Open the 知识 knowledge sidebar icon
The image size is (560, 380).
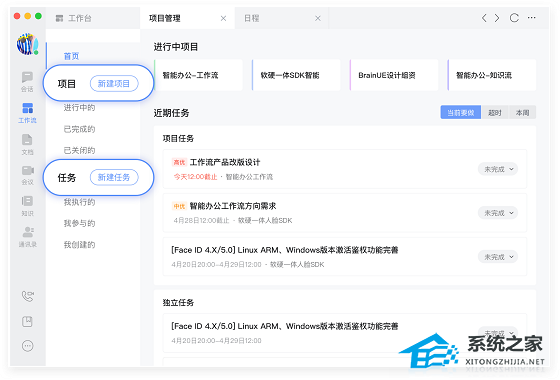click(27, 206)
